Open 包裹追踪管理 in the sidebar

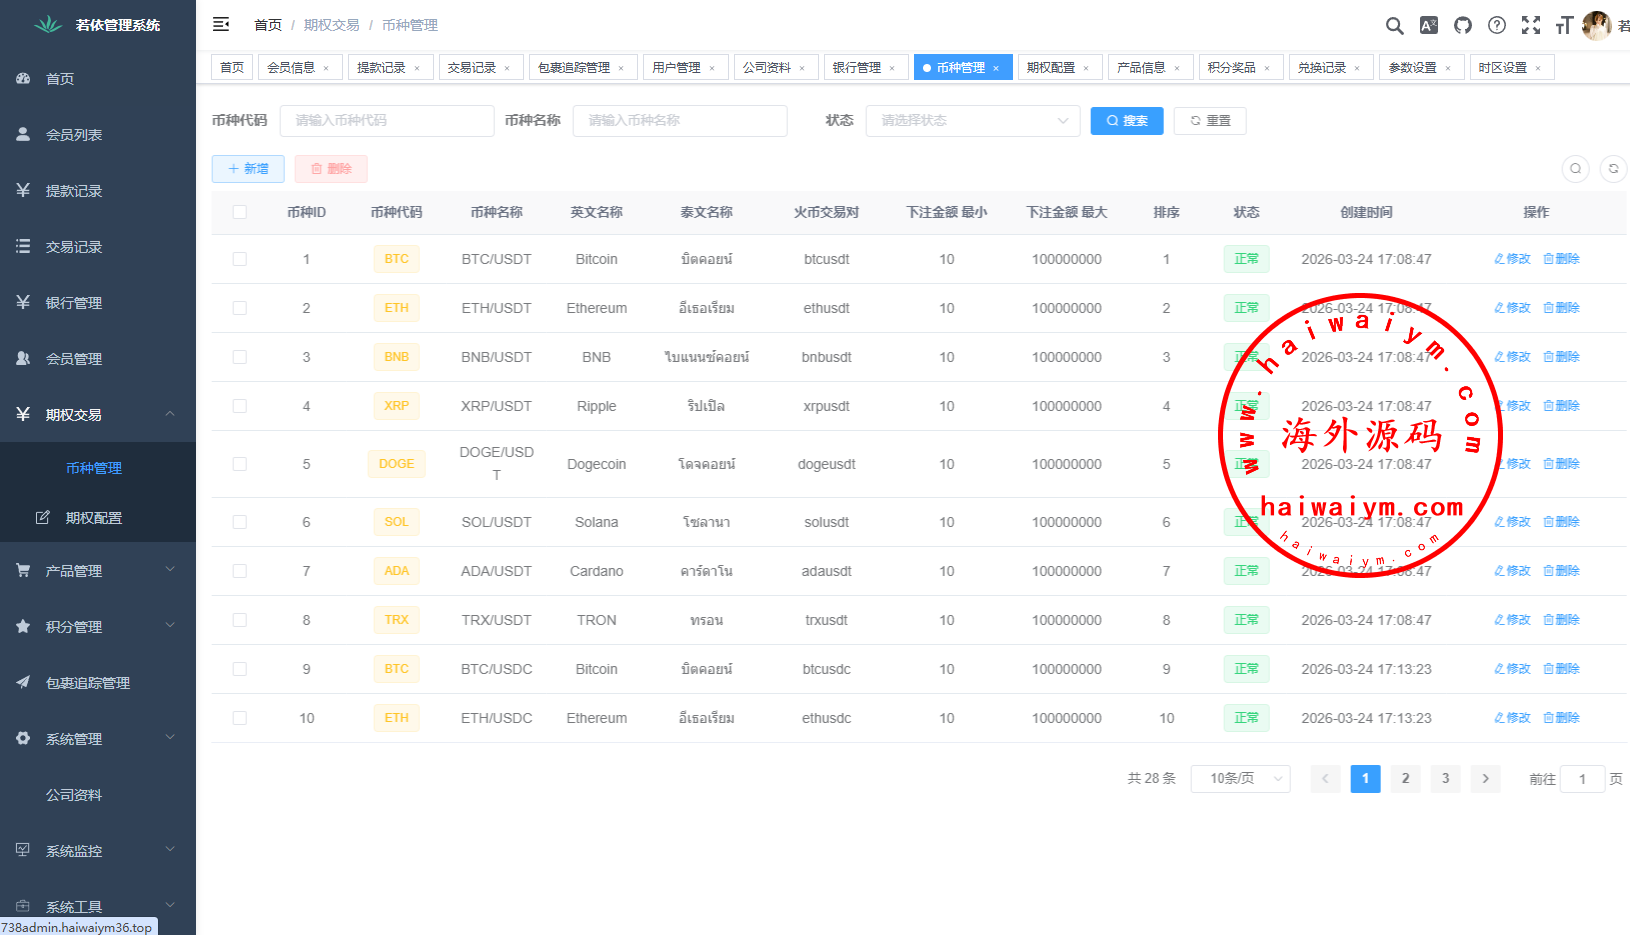[98, 683]
